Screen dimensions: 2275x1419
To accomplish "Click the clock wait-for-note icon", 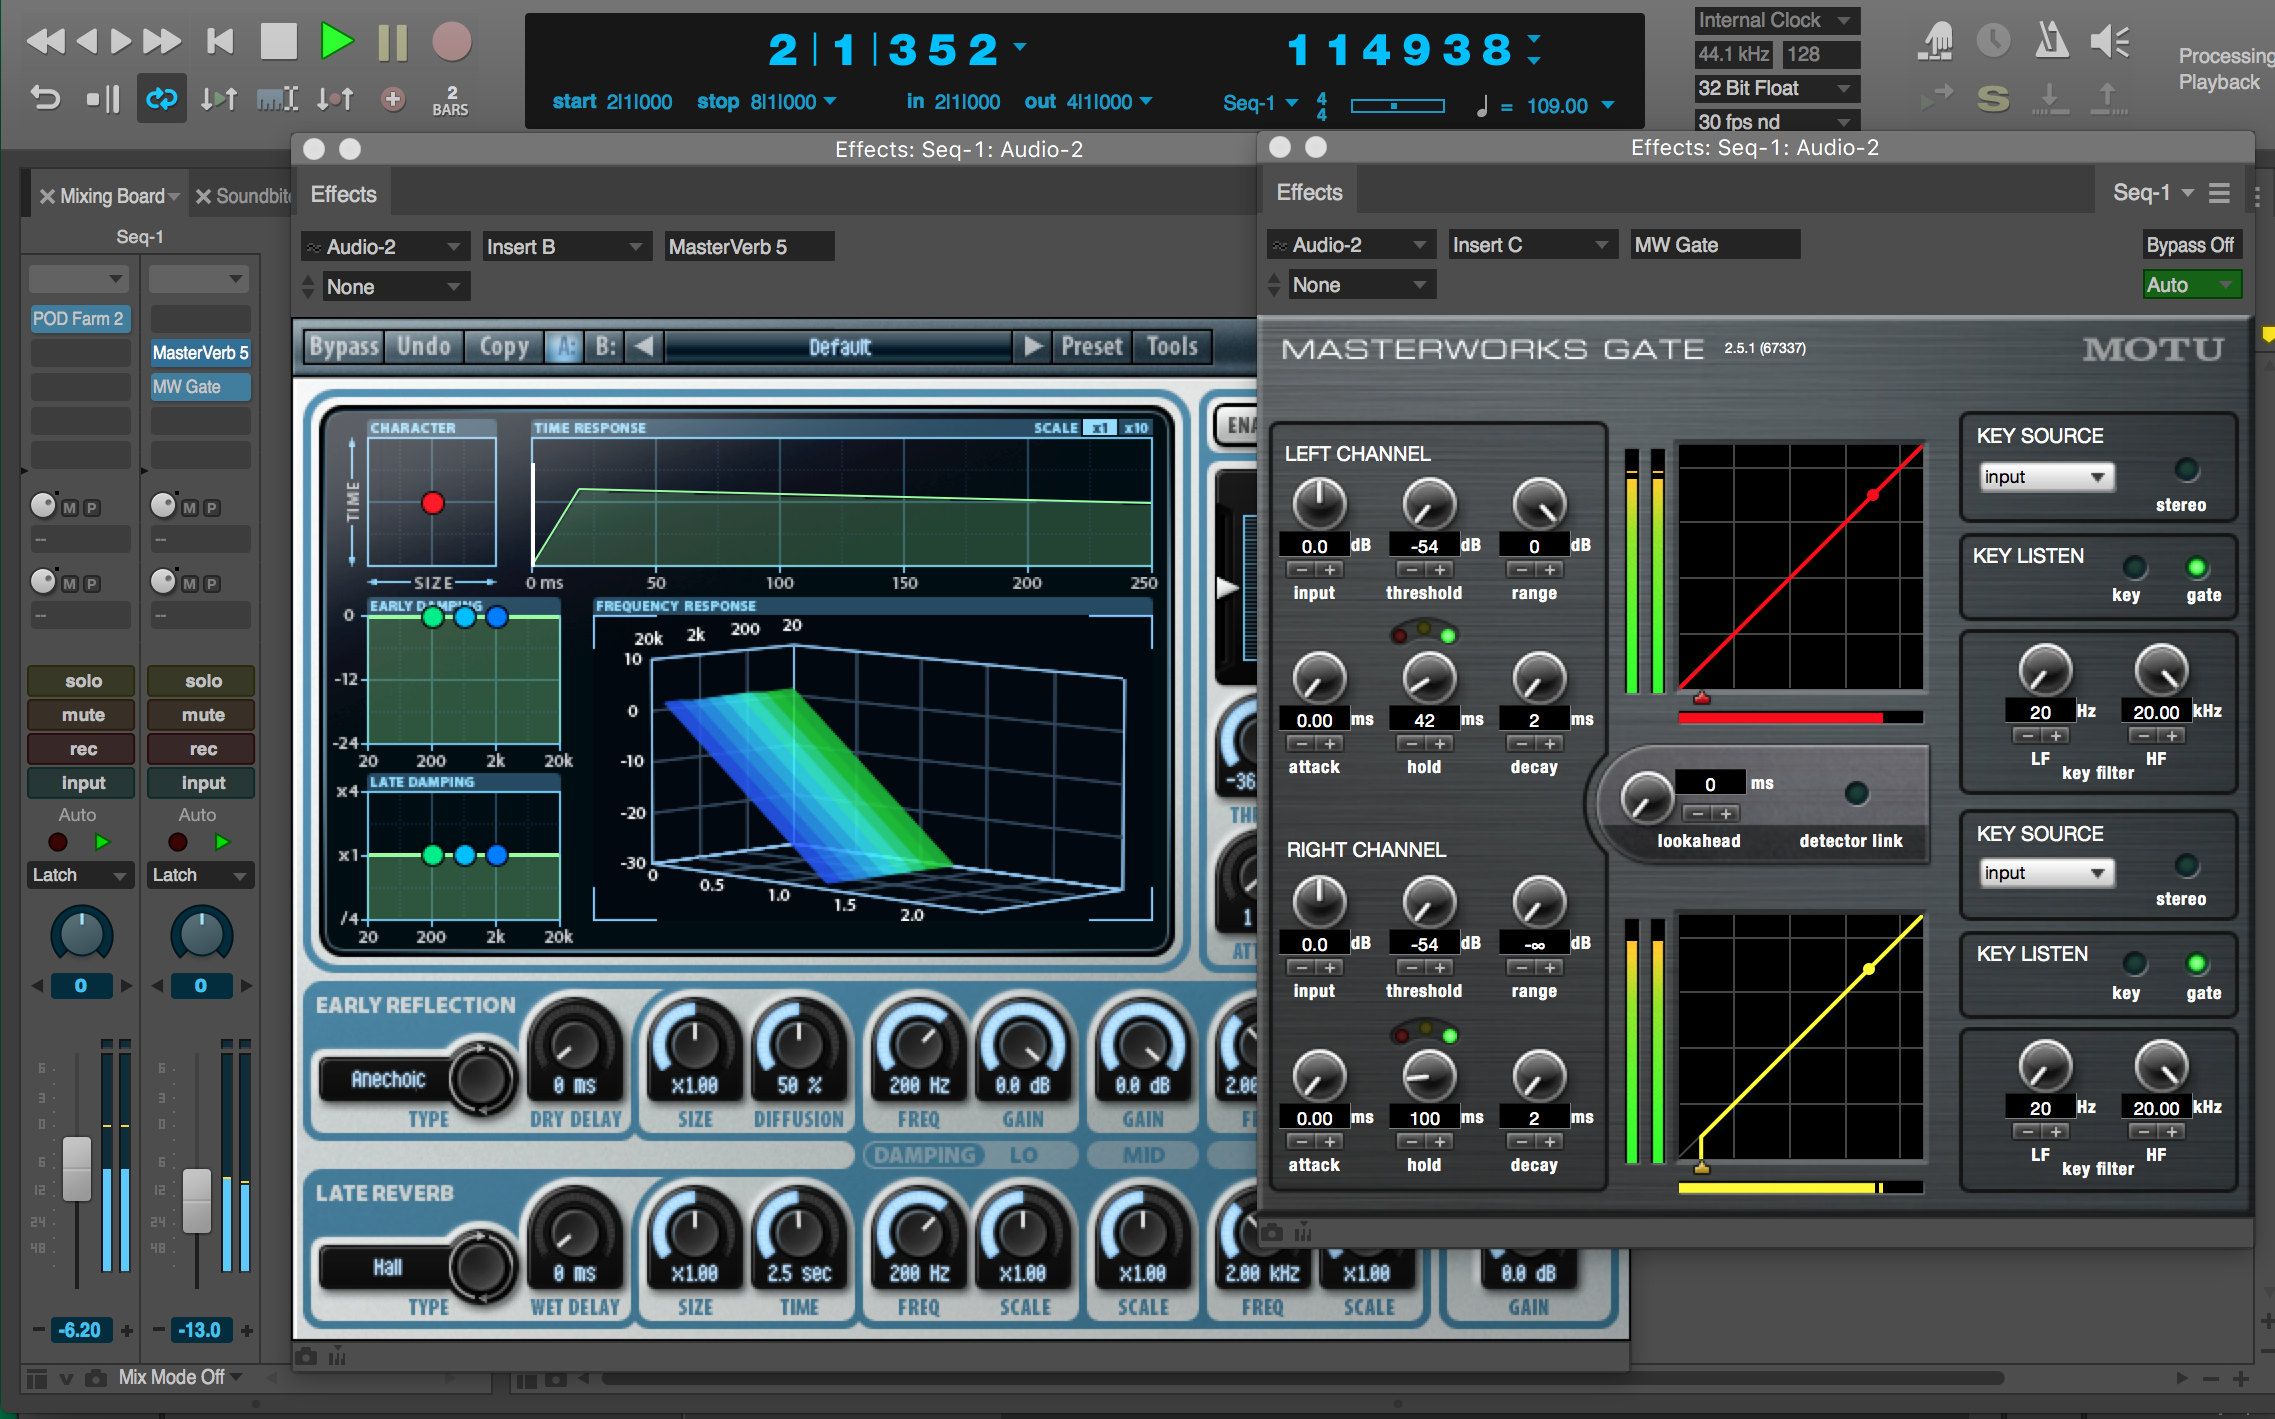I will 1993,40.
